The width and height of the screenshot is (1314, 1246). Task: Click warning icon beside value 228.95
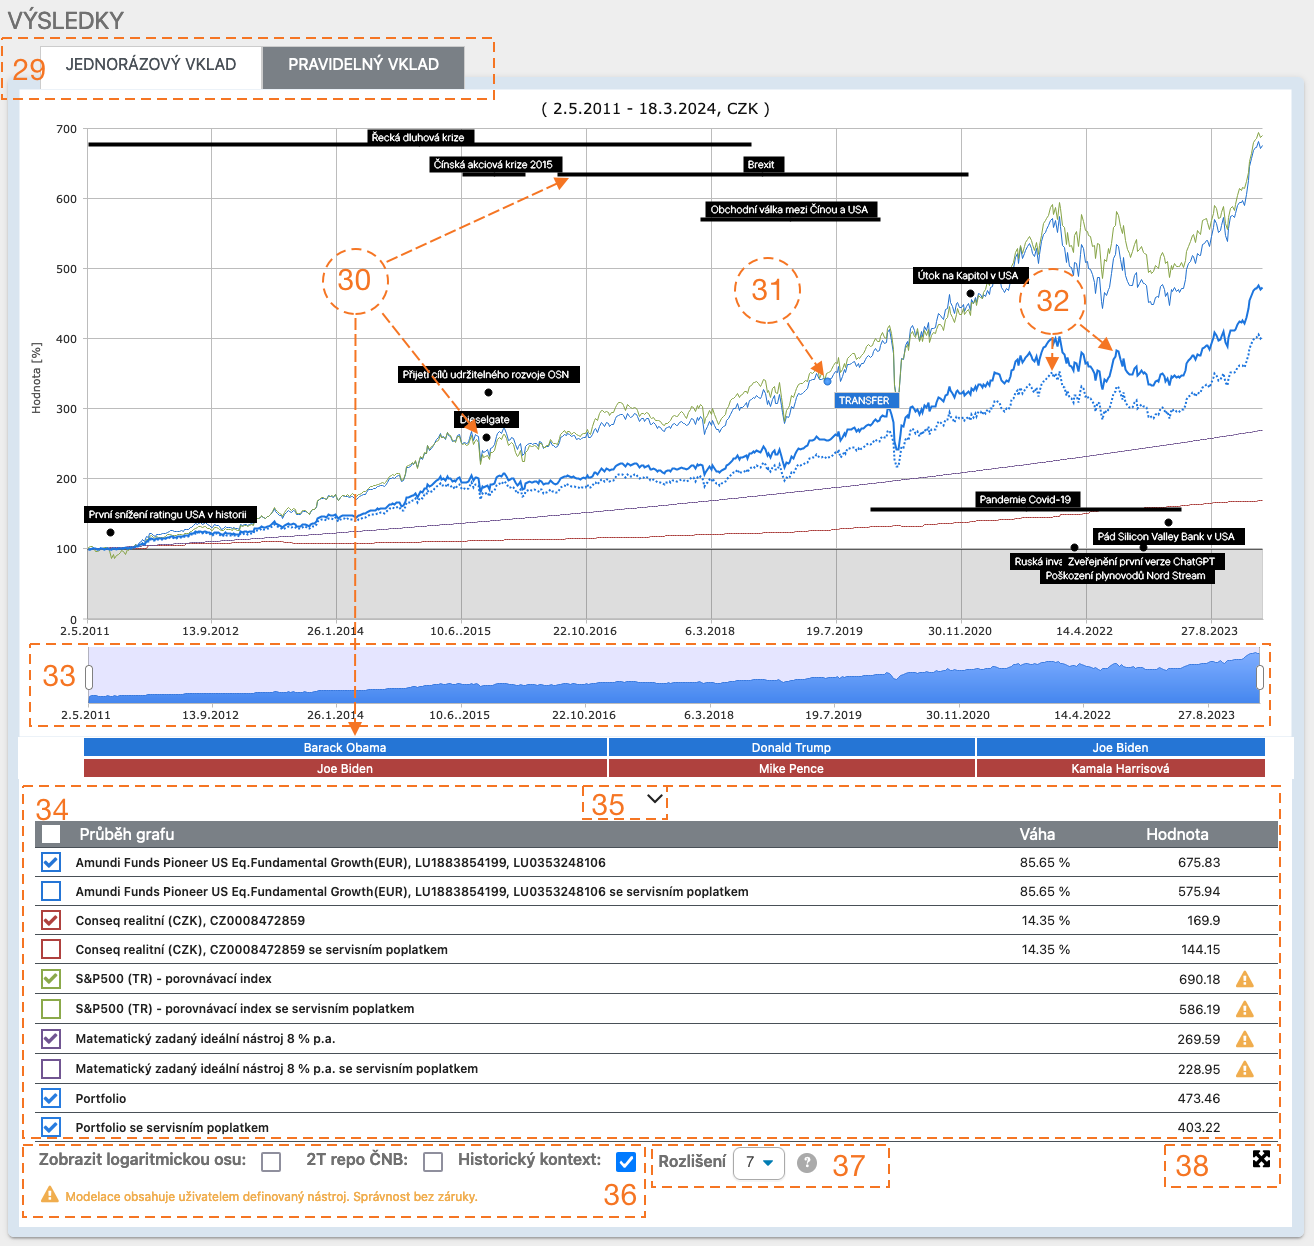click(x=1244, y=1069)
